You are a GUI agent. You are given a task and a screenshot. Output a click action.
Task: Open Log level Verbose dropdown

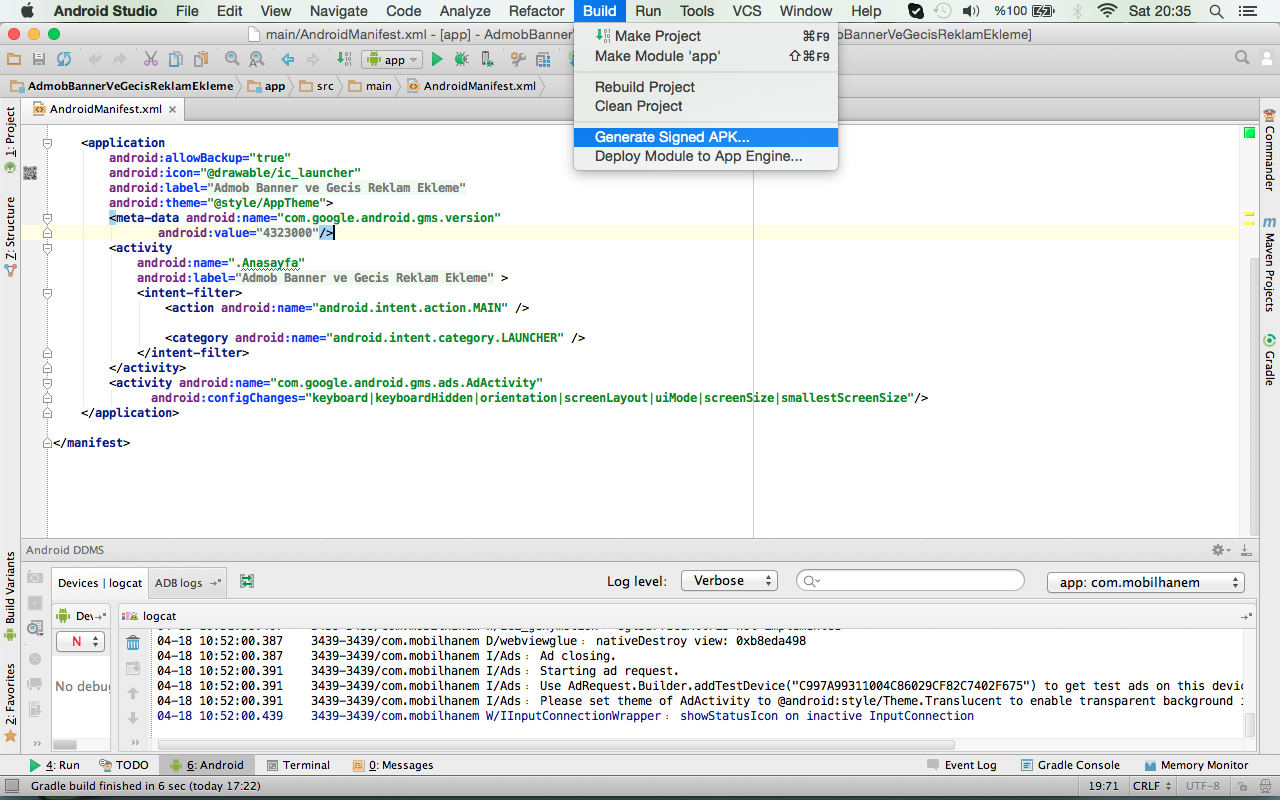[729, 581]
